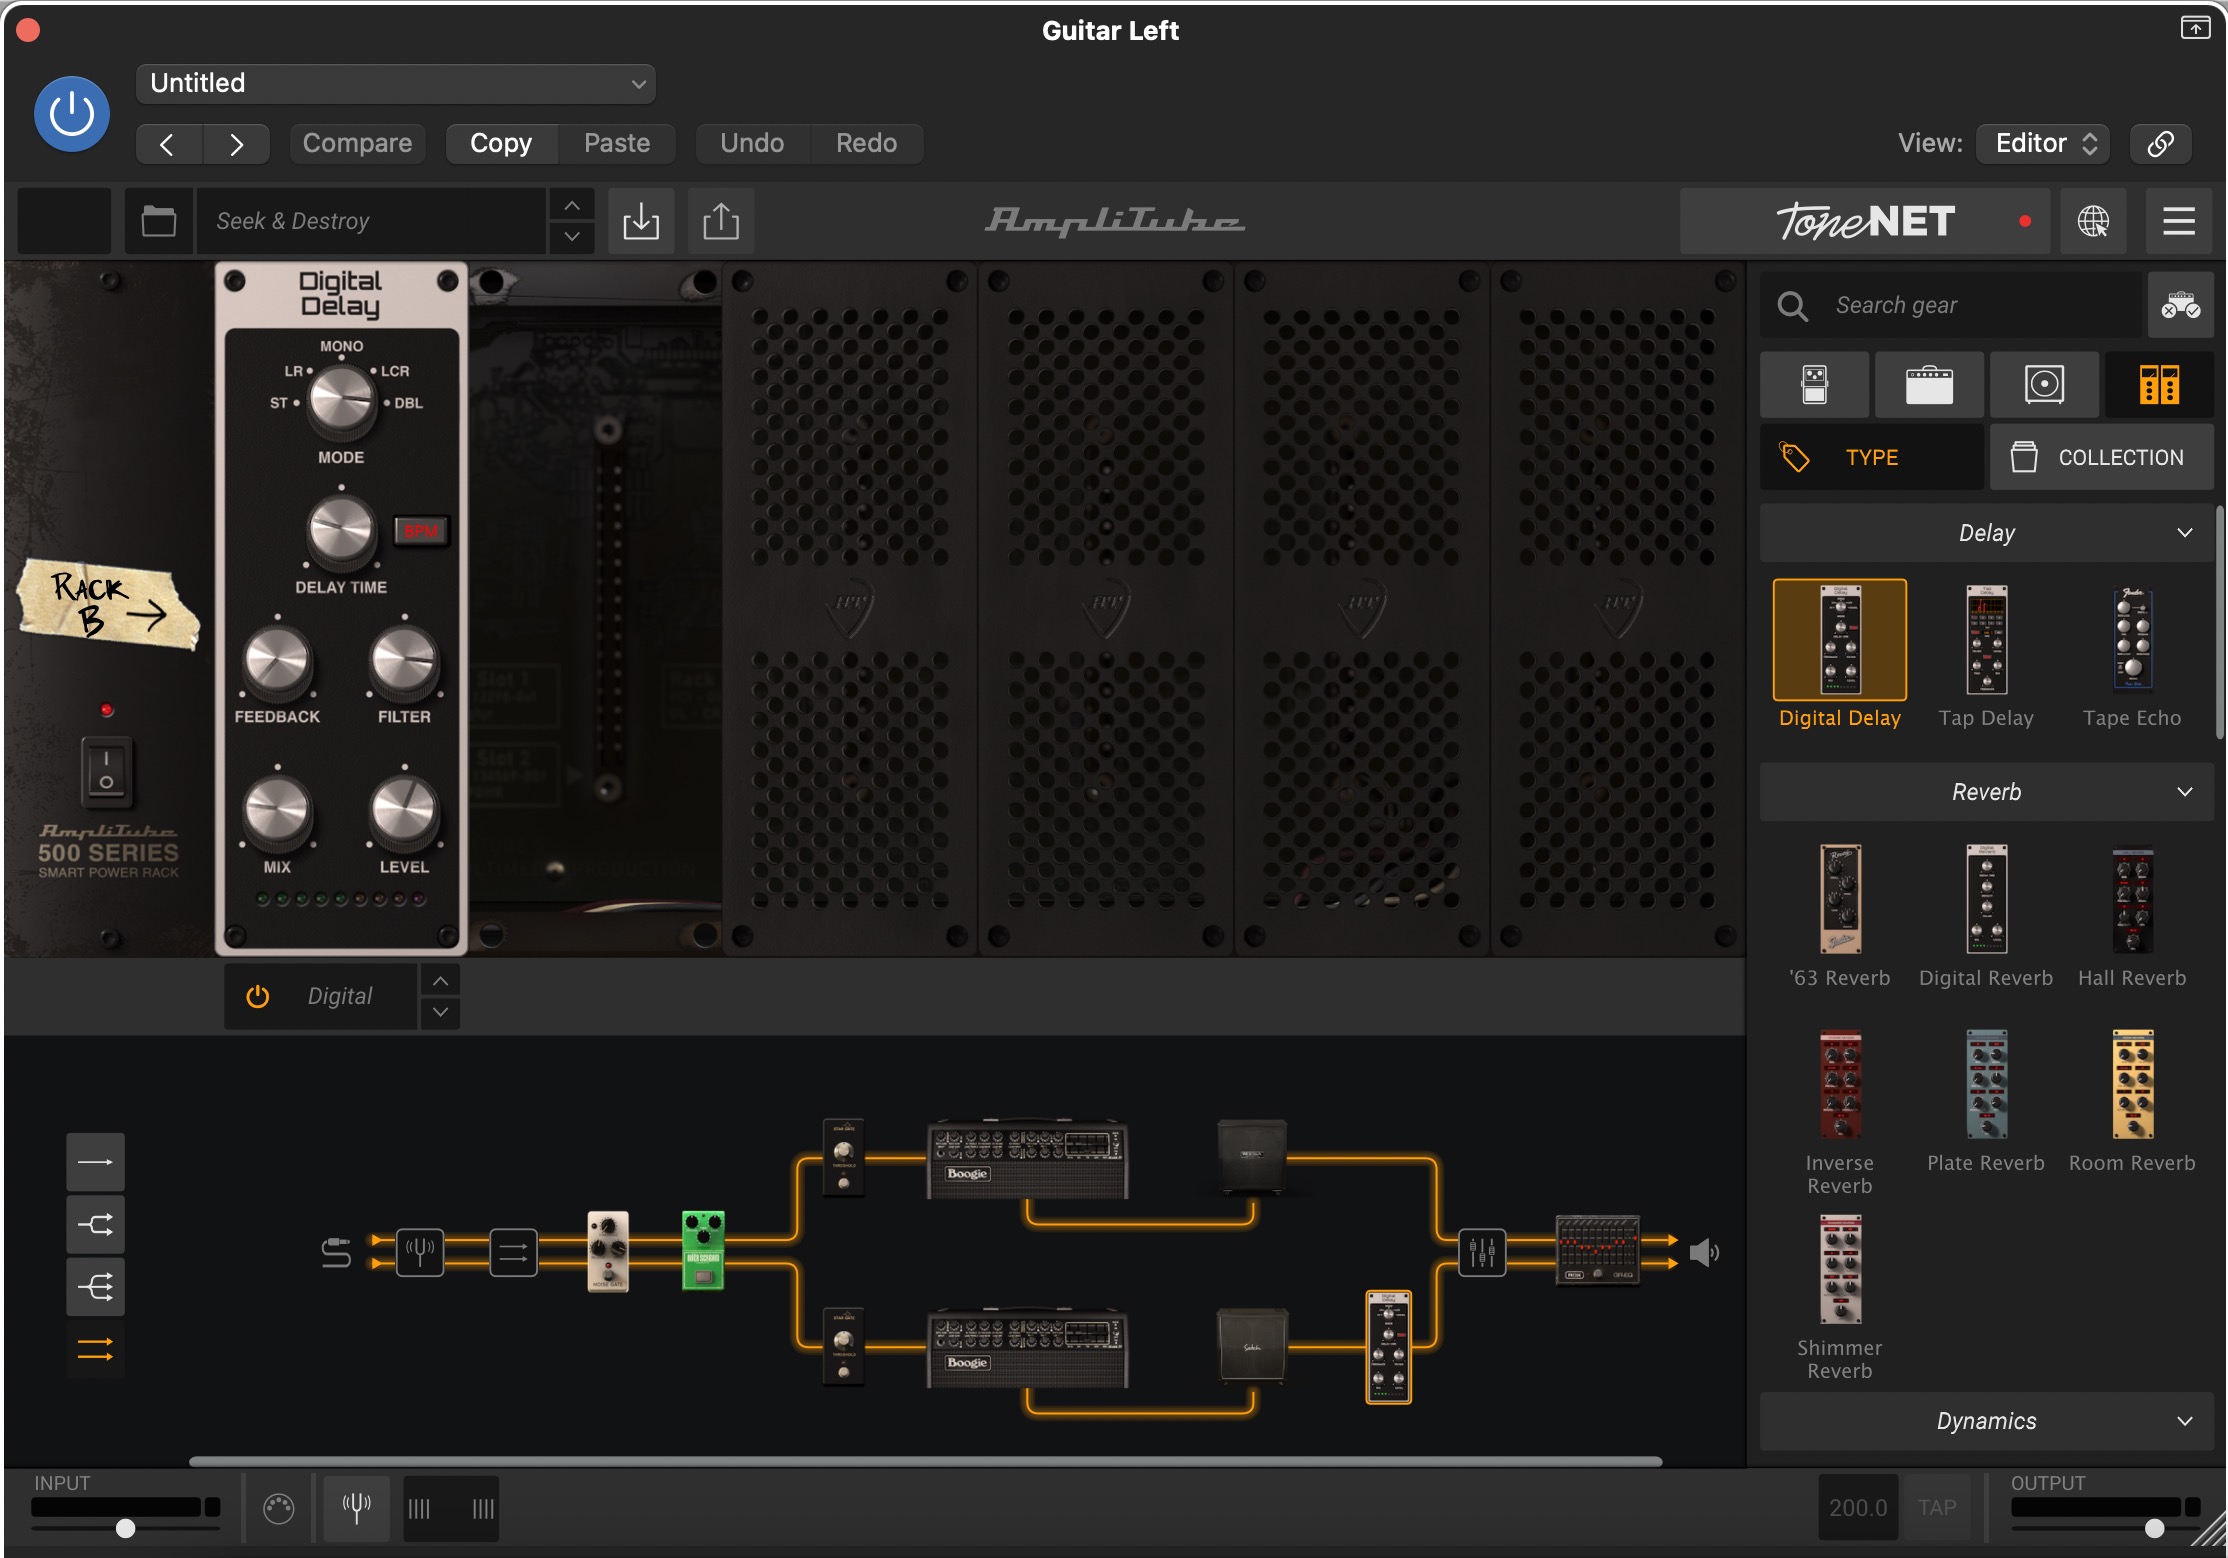Switch to the TYPE tab
The image size is (2228, 1558).
tap(1871, 457)
